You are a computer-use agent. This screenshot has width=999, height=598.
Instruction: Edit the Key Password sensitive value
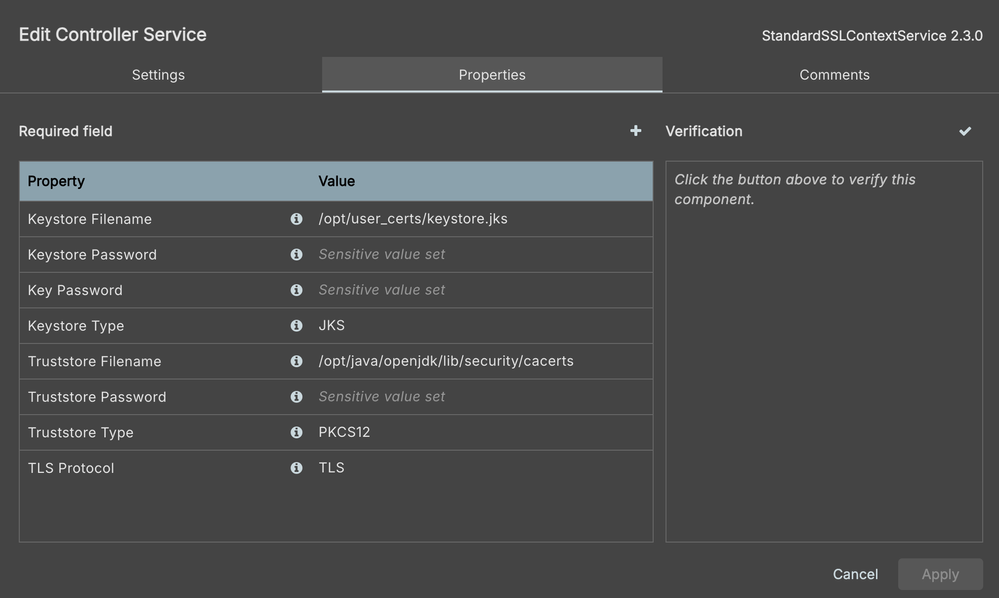382,290
